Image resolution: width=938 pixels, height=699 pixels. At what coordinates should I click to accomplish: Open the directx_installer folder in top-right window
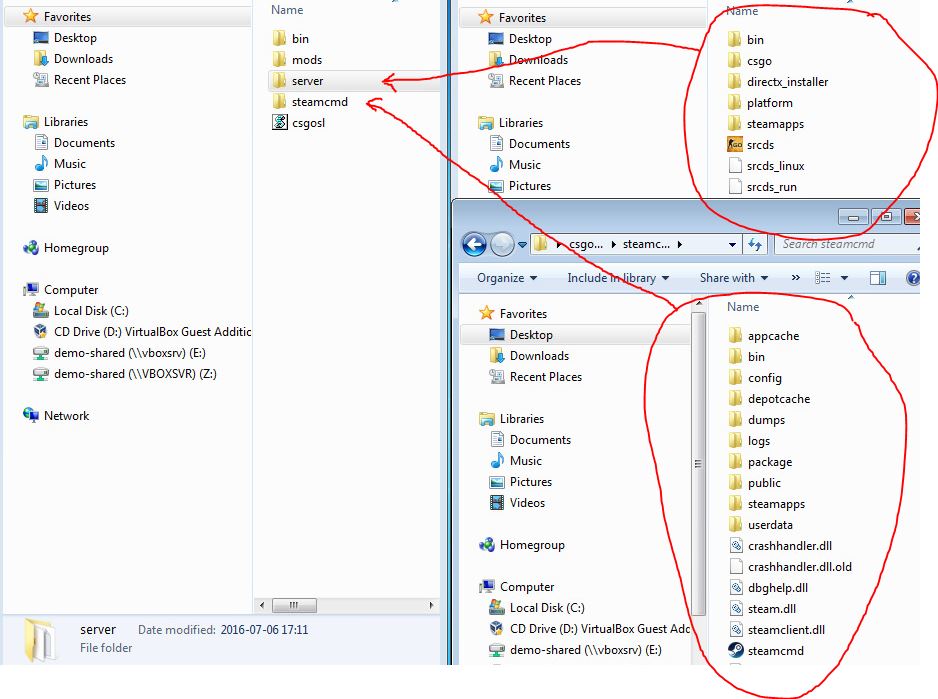click(x=778, y=81)
